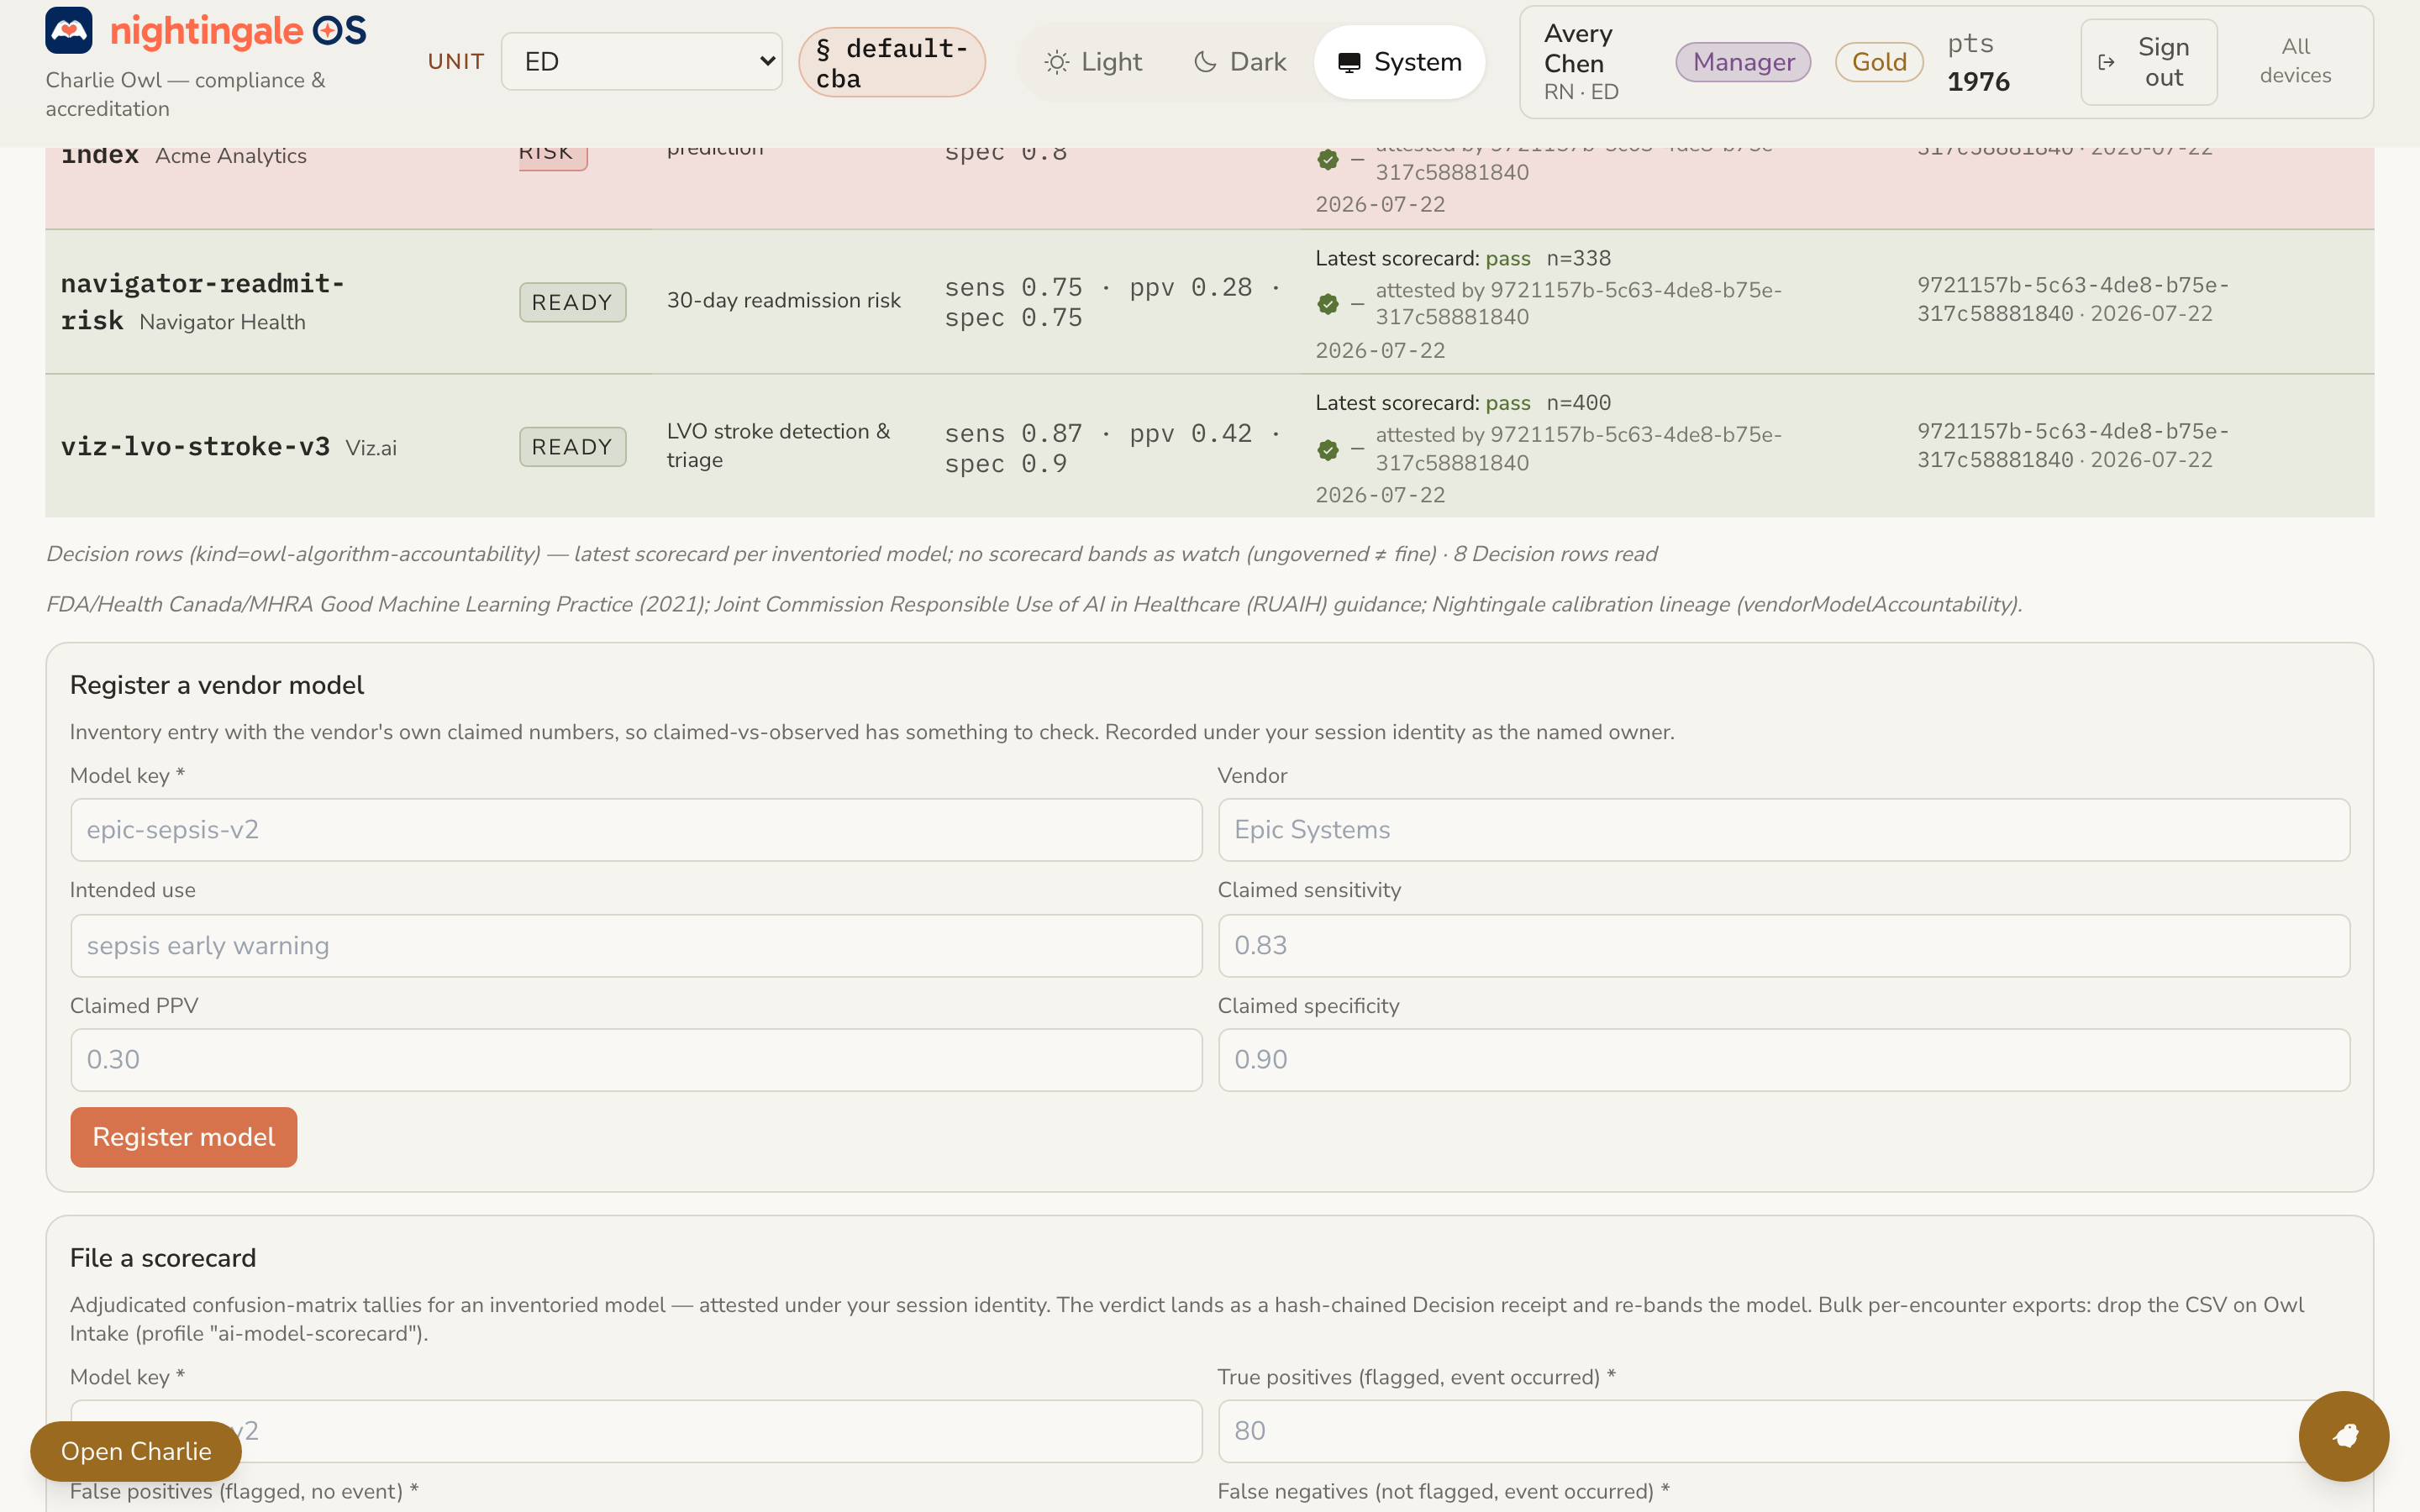Image resolution: width=2420 pixels, height=1512 pixels.
Task: Click 'Latest scorecard: pass n=400' text
Action: pos(1463,403)
